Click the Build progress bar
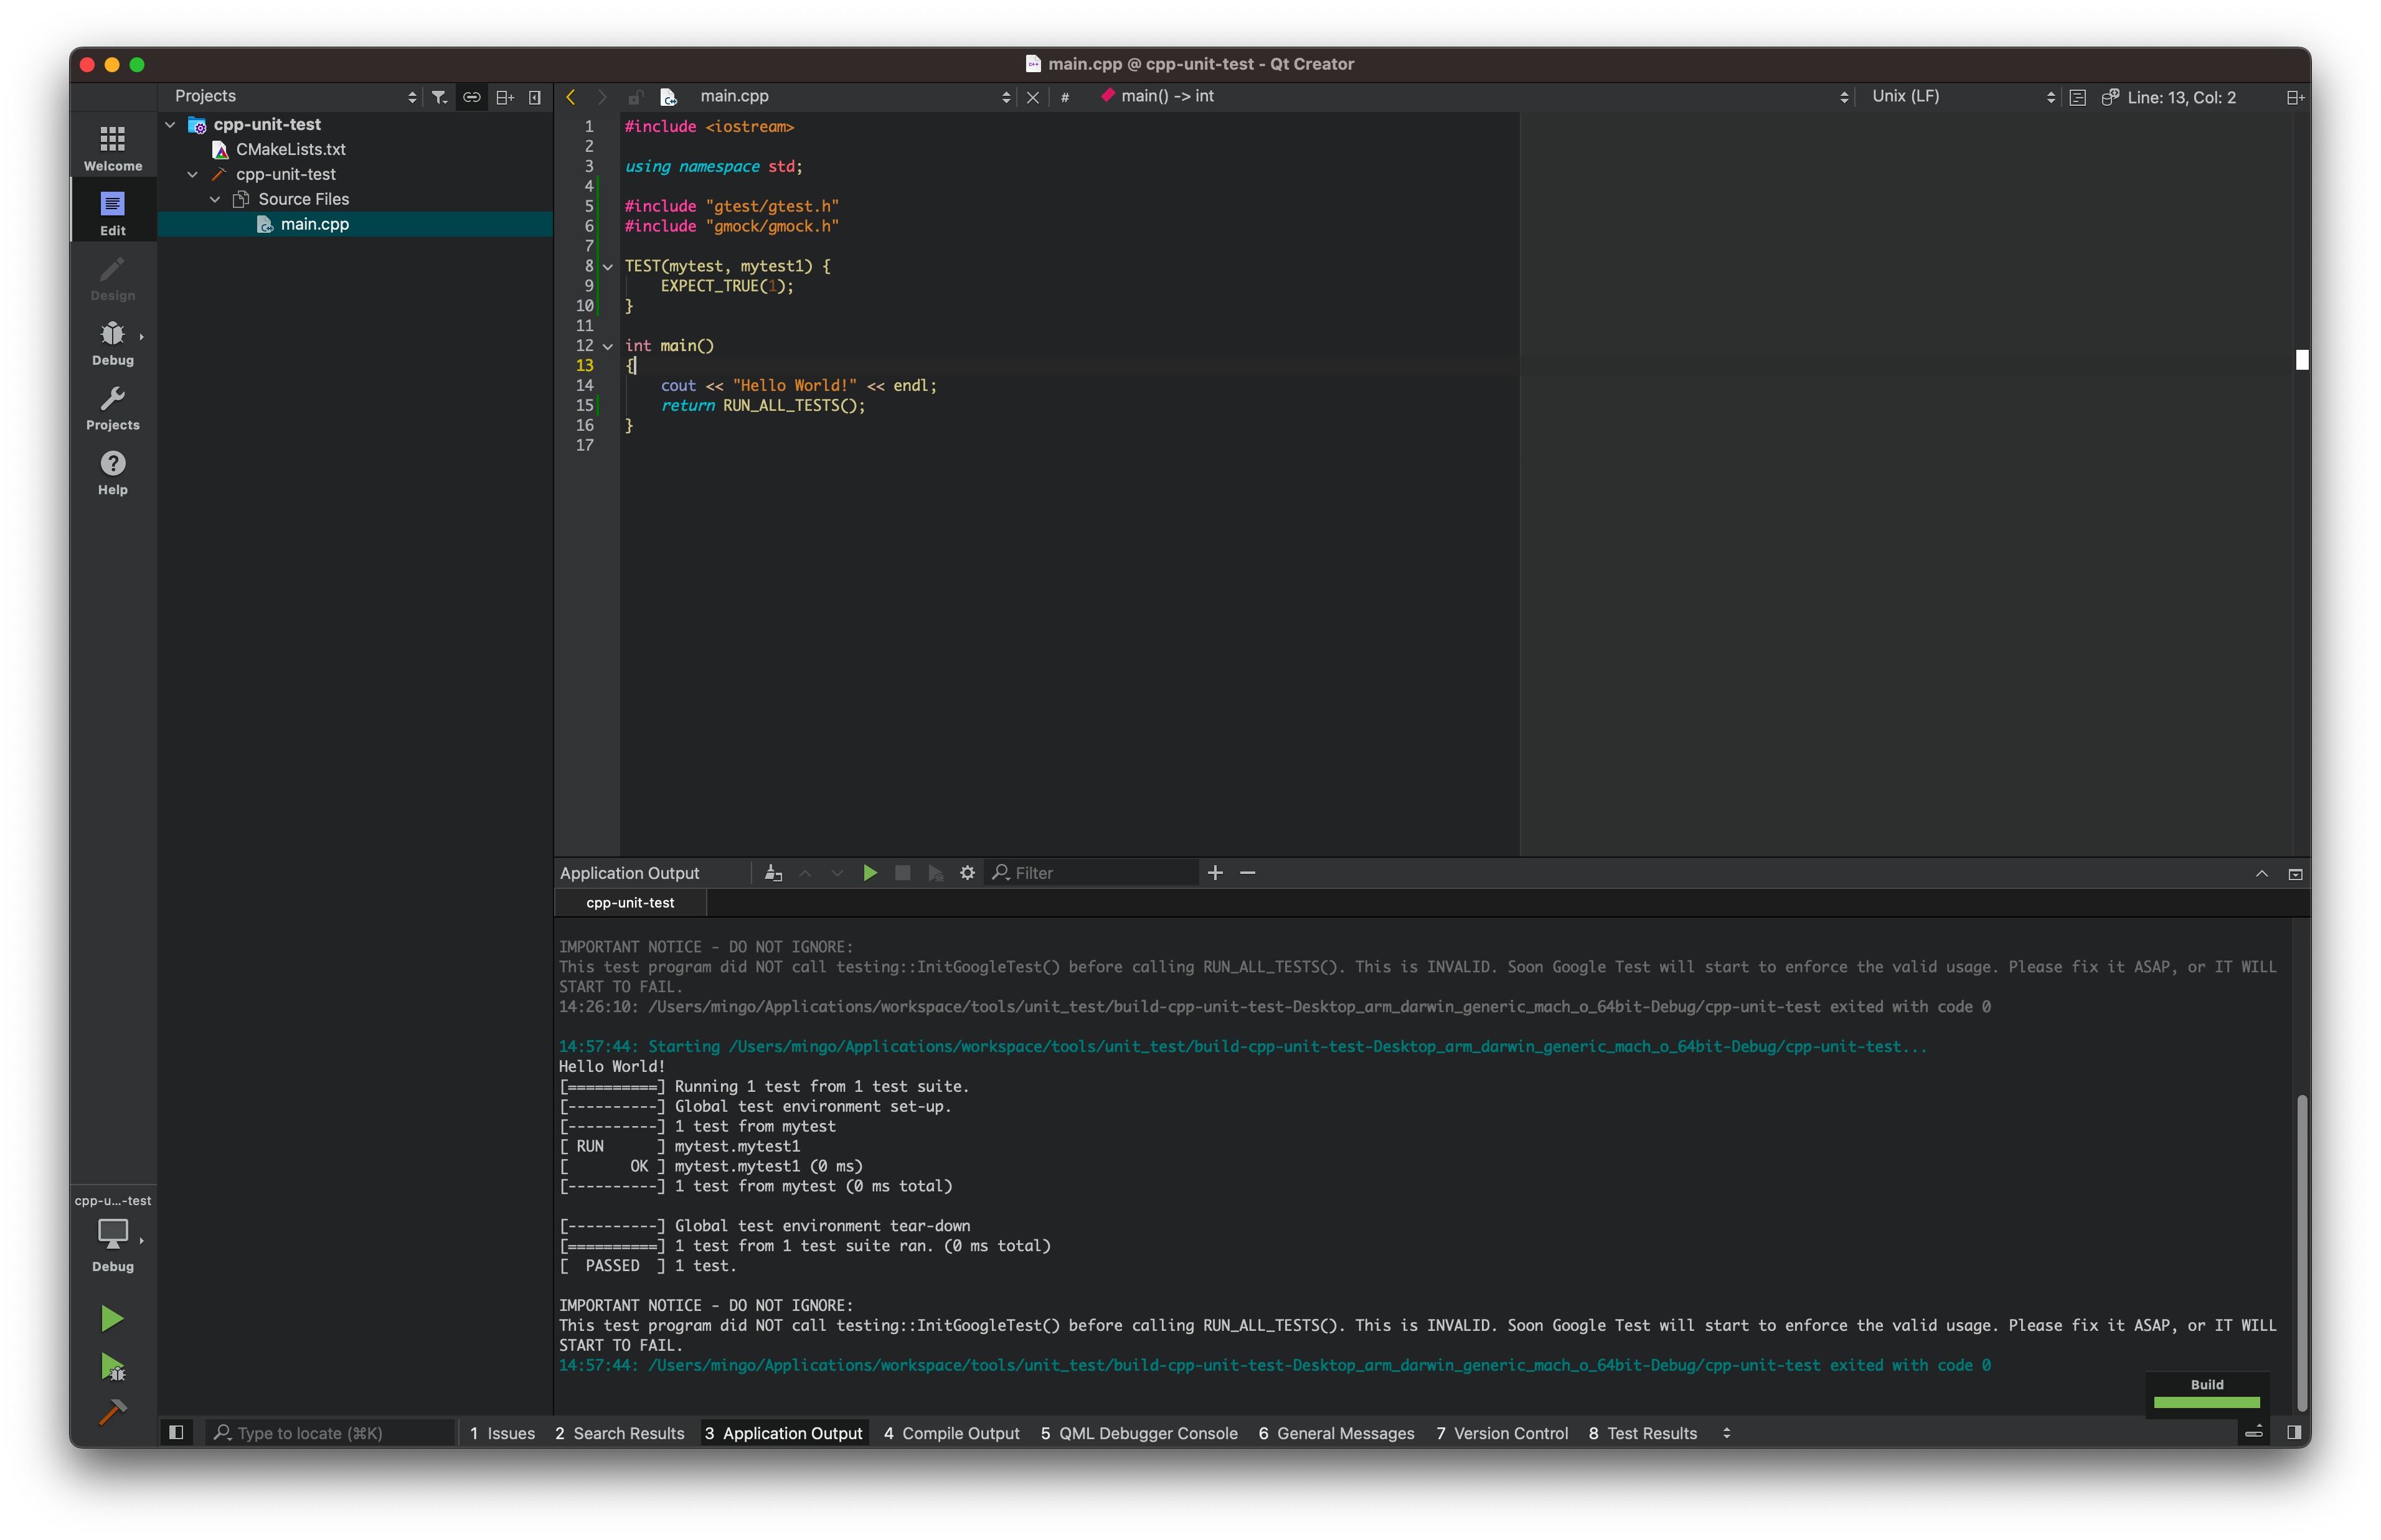 click(2206, 1402)
